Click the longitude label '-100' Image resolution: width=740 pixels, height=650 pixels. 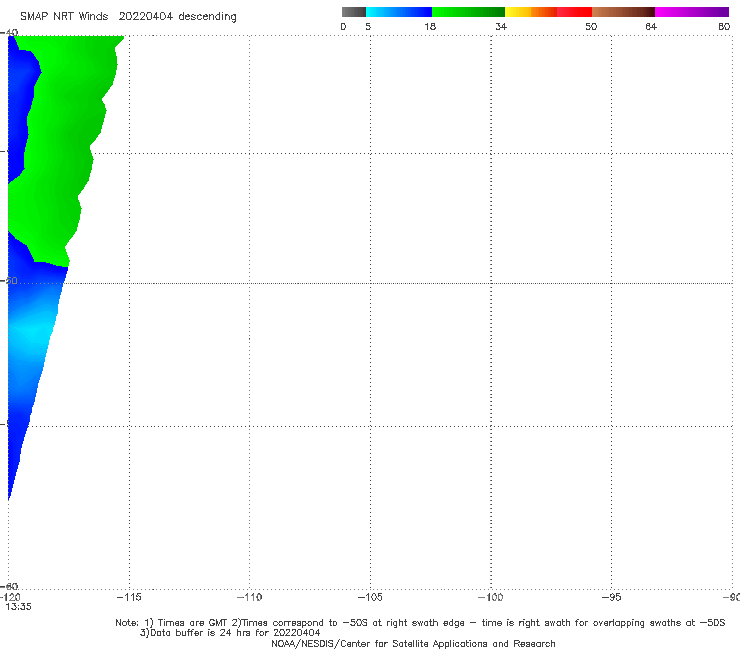coord(490,597)
